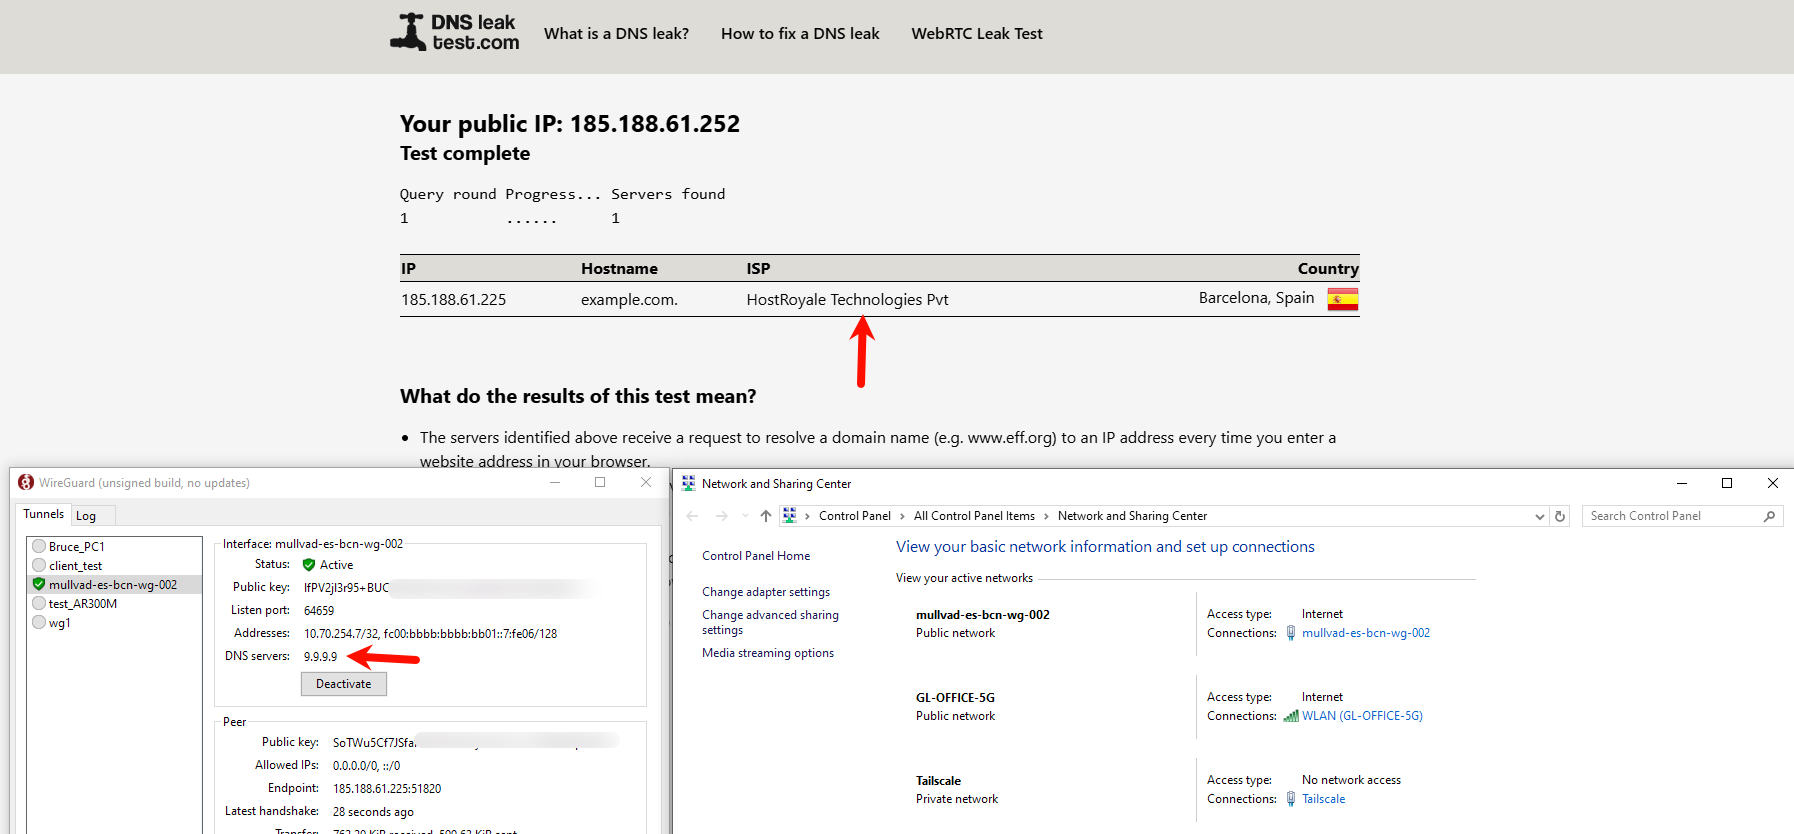The image size is (1794, 834).
Task: Deactivate the mullvad WireGuard tunnel
Action: 343,684
